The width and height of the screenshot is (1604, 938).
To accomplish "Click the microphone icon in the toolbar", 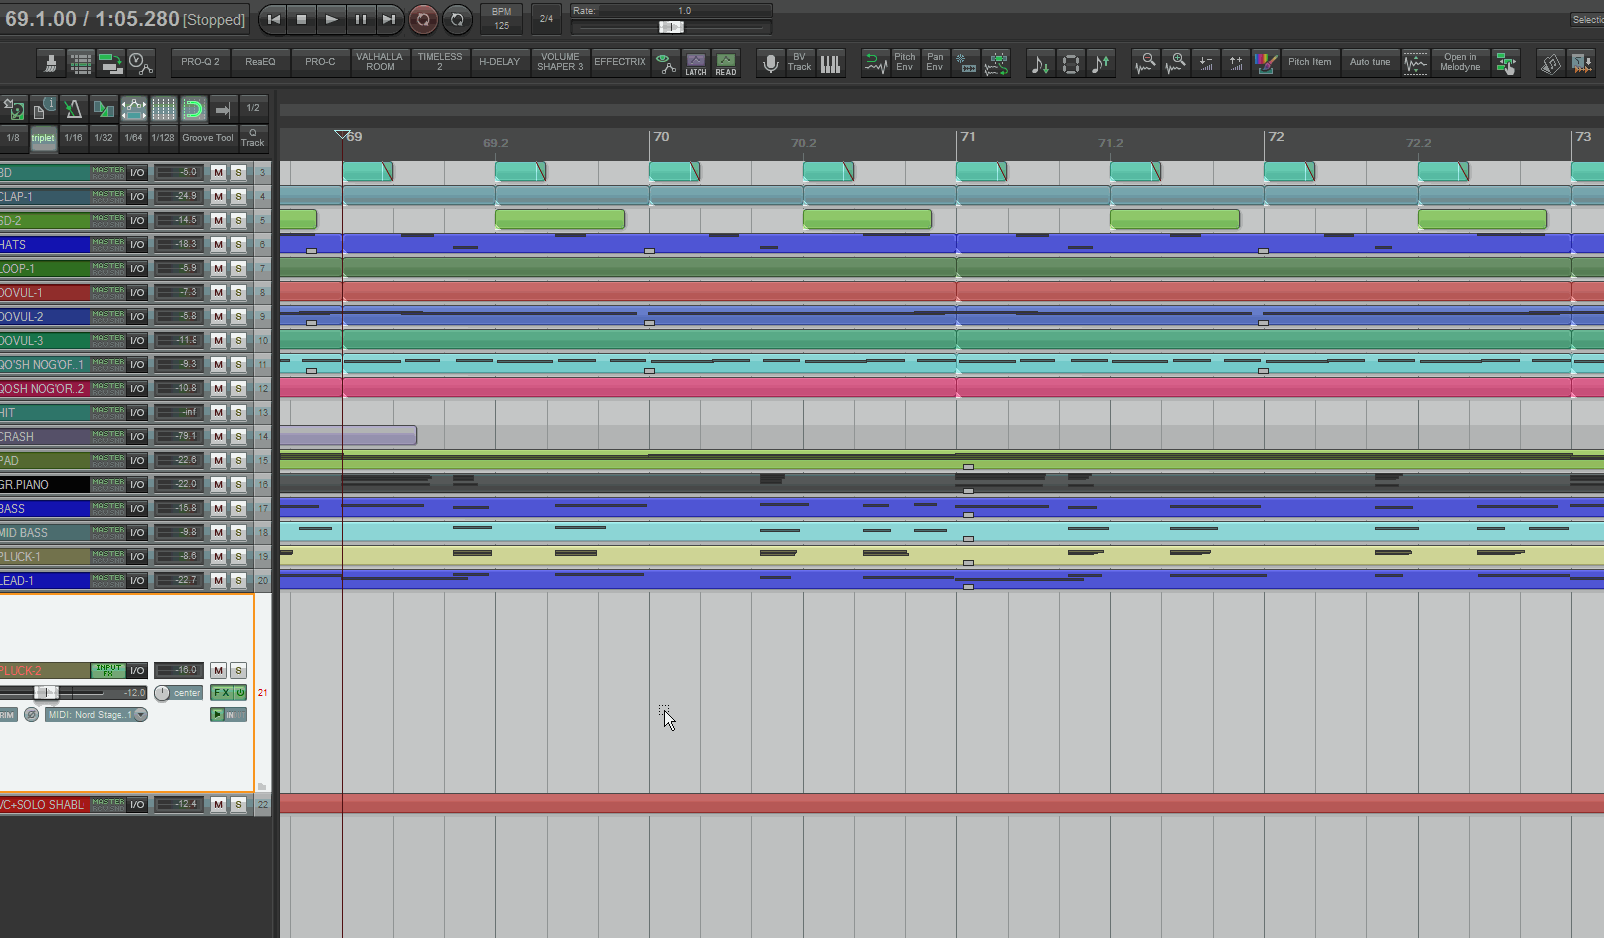I will (x=770, y=64).
